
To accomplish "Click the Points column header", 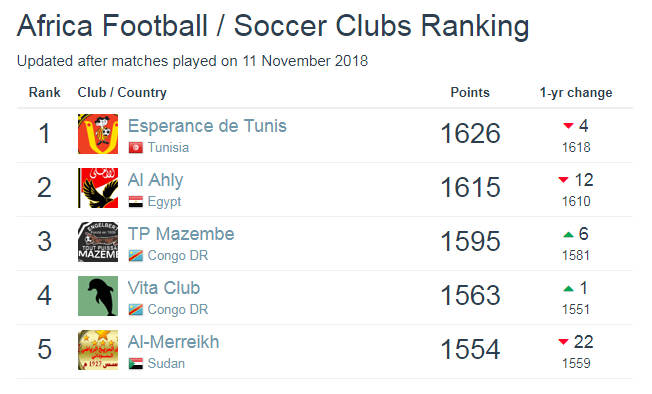I will pos(470,92).
